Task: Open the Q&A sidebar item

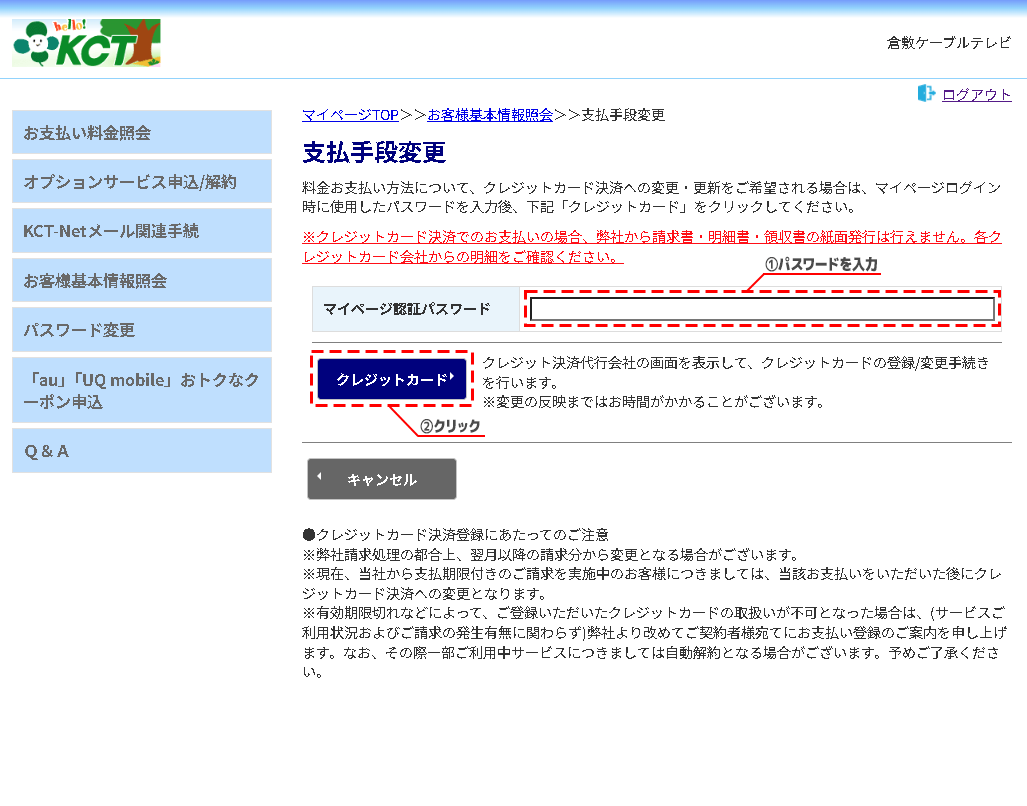Action: 141,450
